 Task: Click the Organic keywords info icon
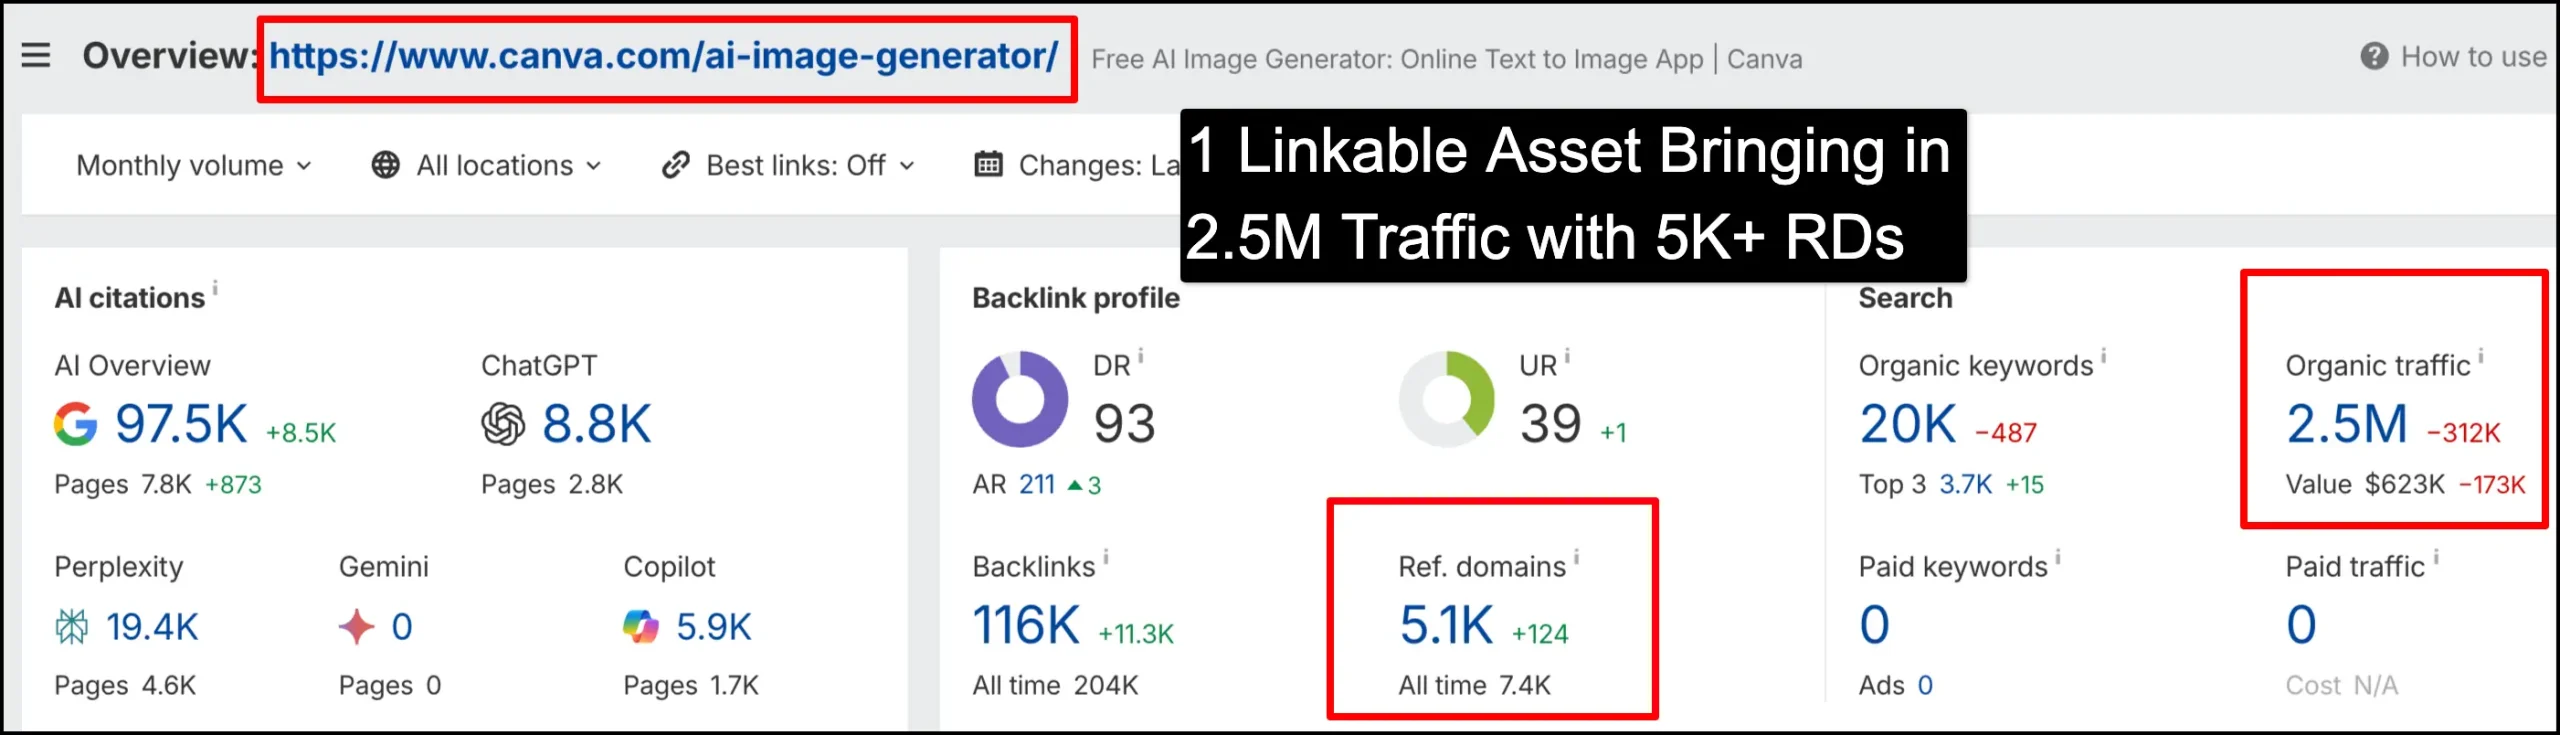(x=2104, y=356)
